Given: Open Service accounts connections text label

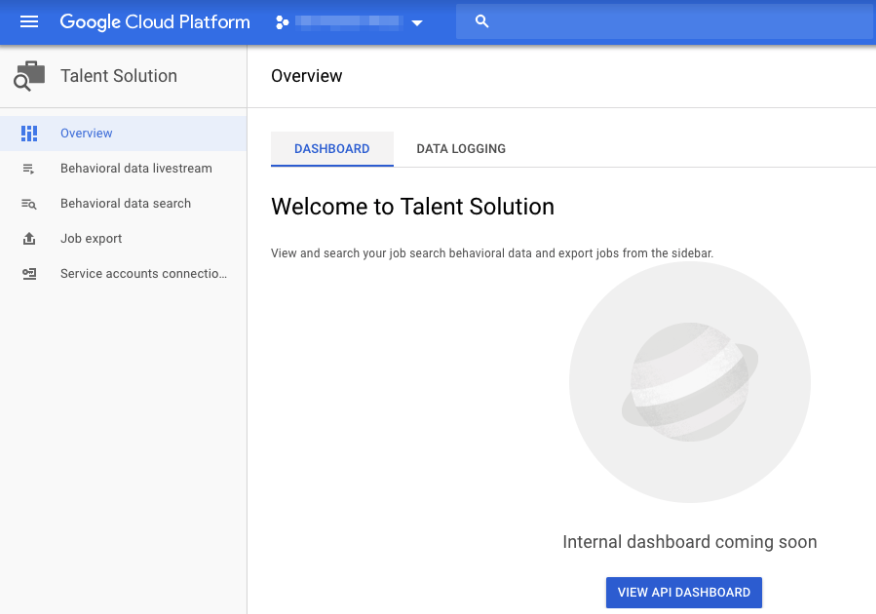Looking at the screenshot, I should (143, 274).
